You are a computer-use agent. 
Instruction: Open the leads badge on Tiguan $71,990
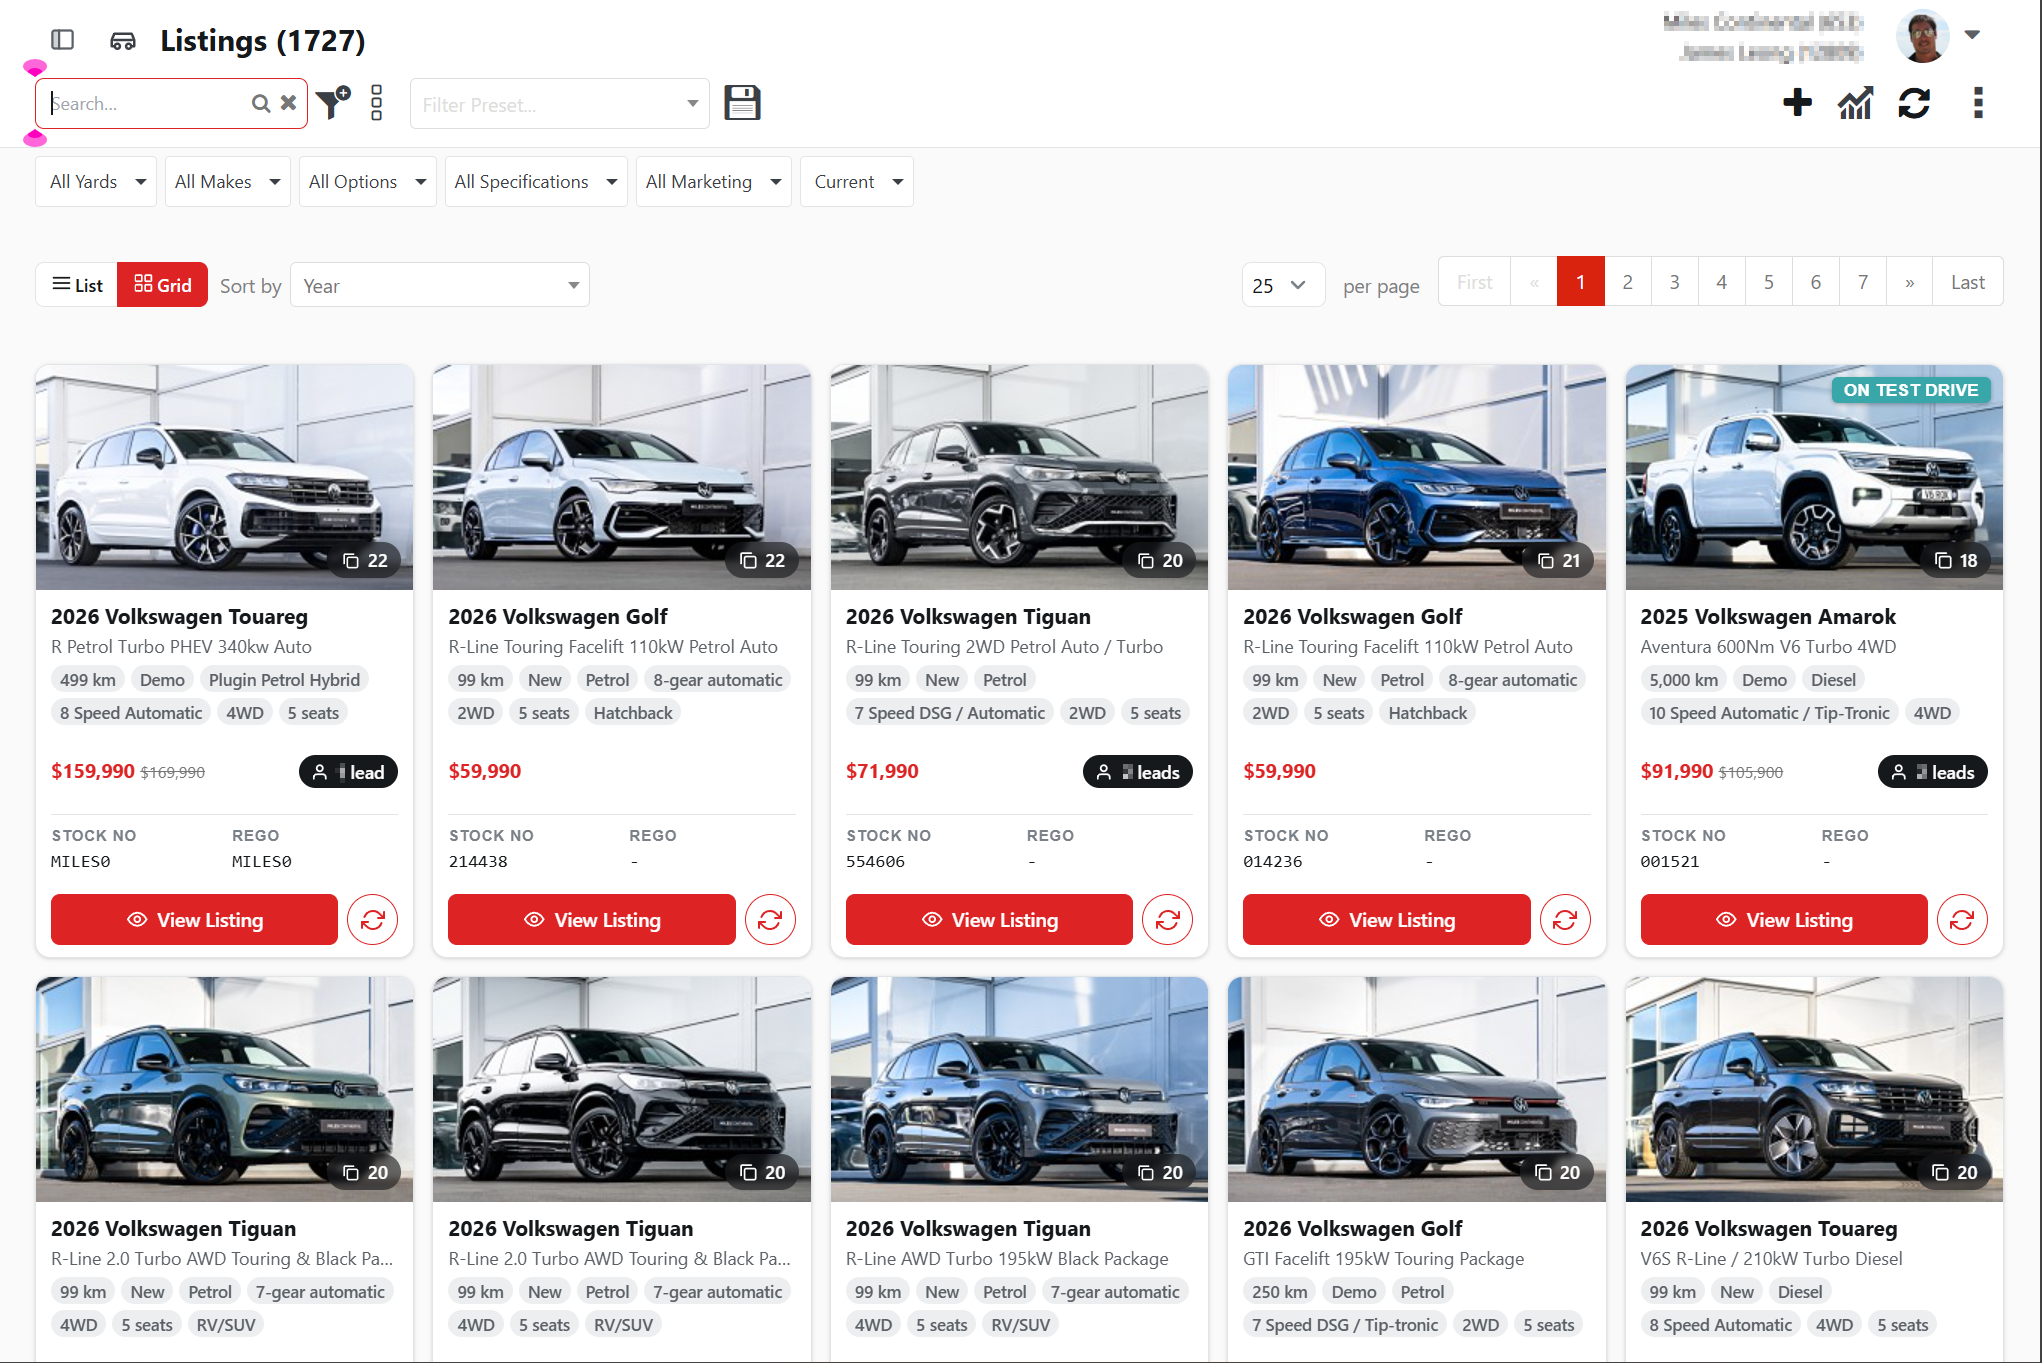[x=1138, y=772]
